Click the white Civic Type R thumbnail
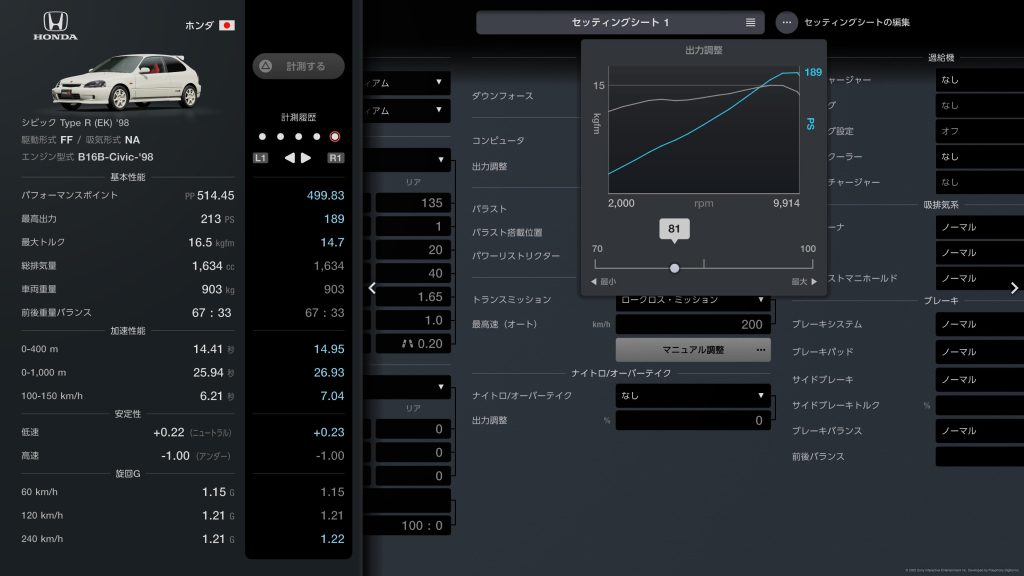This screenshot has width=1024, height=576. click(127, 82)
